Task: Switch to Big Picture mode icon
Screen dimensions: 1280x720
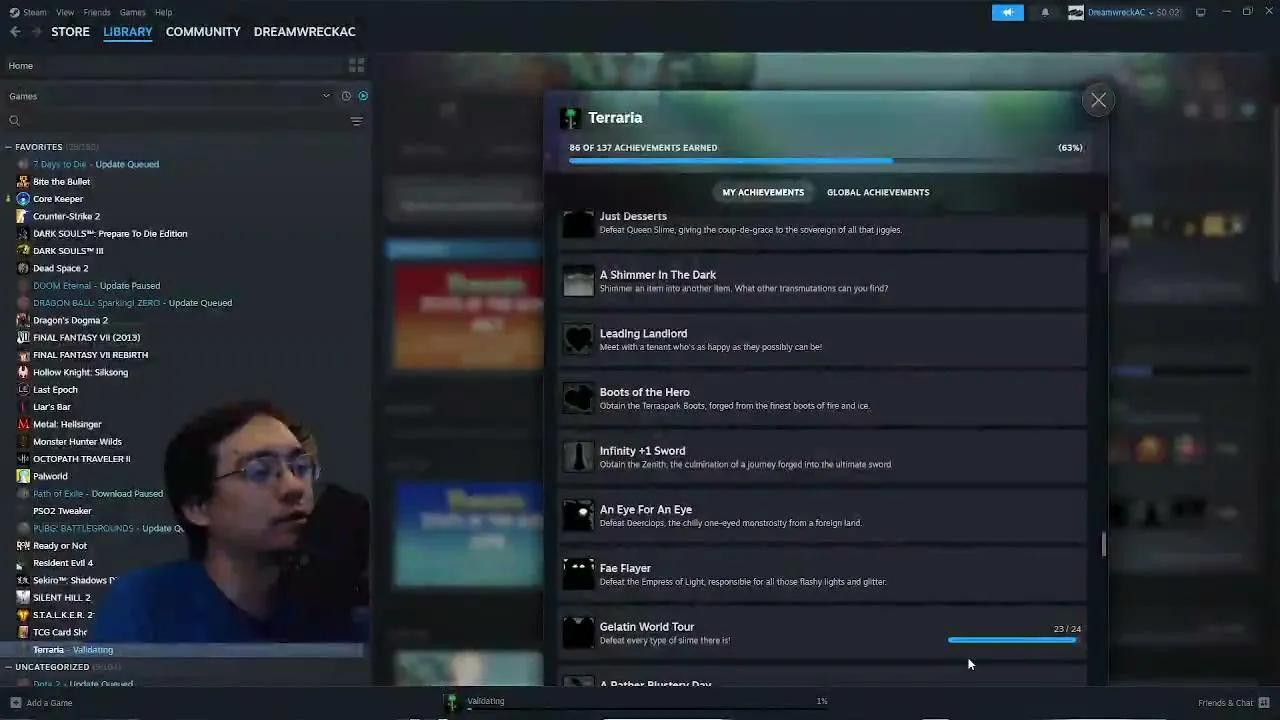Action: 1201,12
